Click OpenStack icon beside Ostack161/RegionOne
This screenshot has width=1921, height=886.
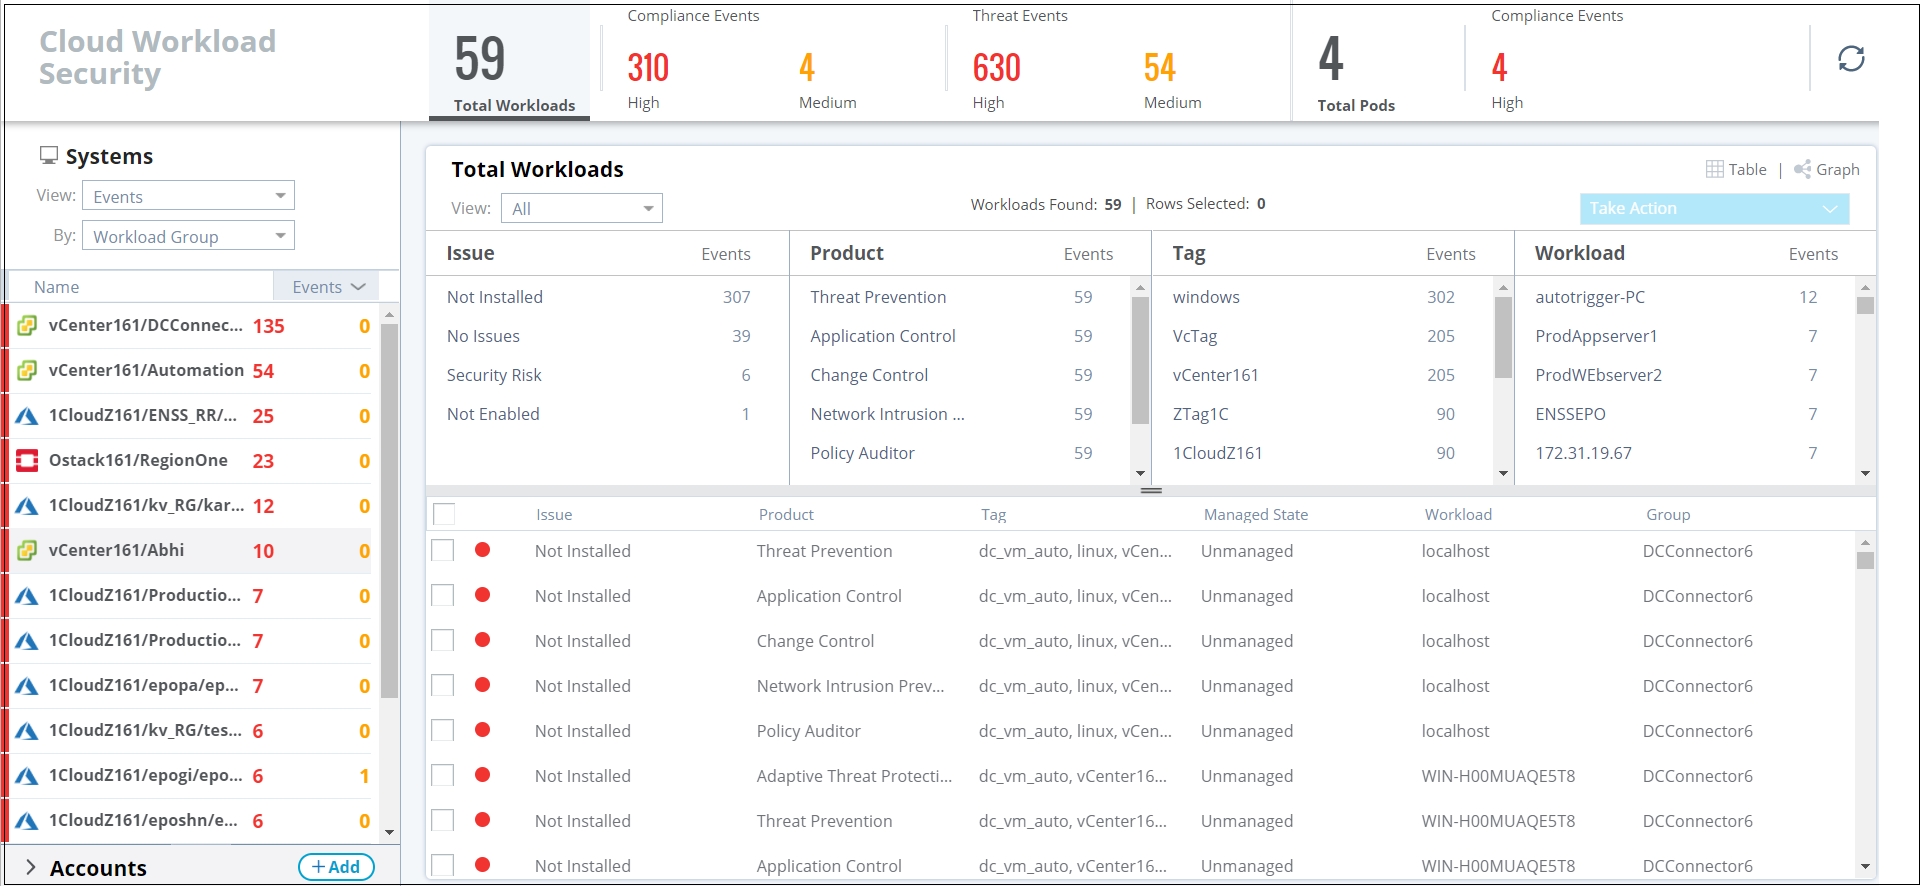[x=27, y=460]
